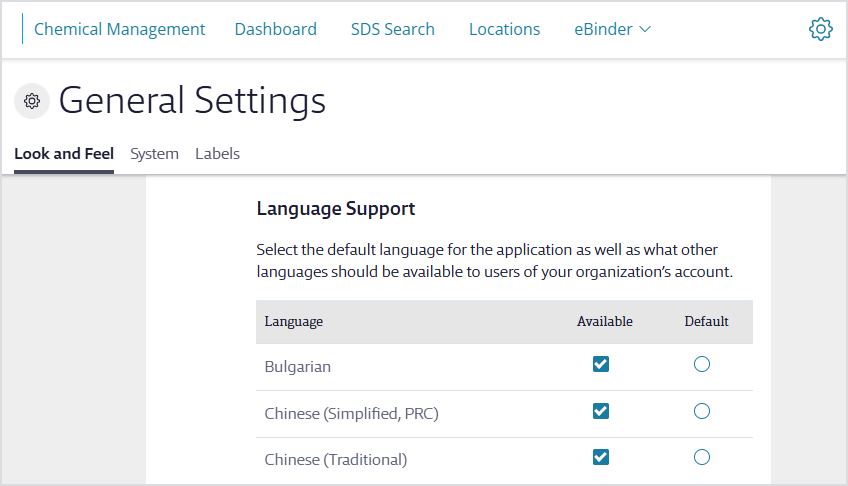Uncheck Bulgarian availability checkbox

(601, 364)
